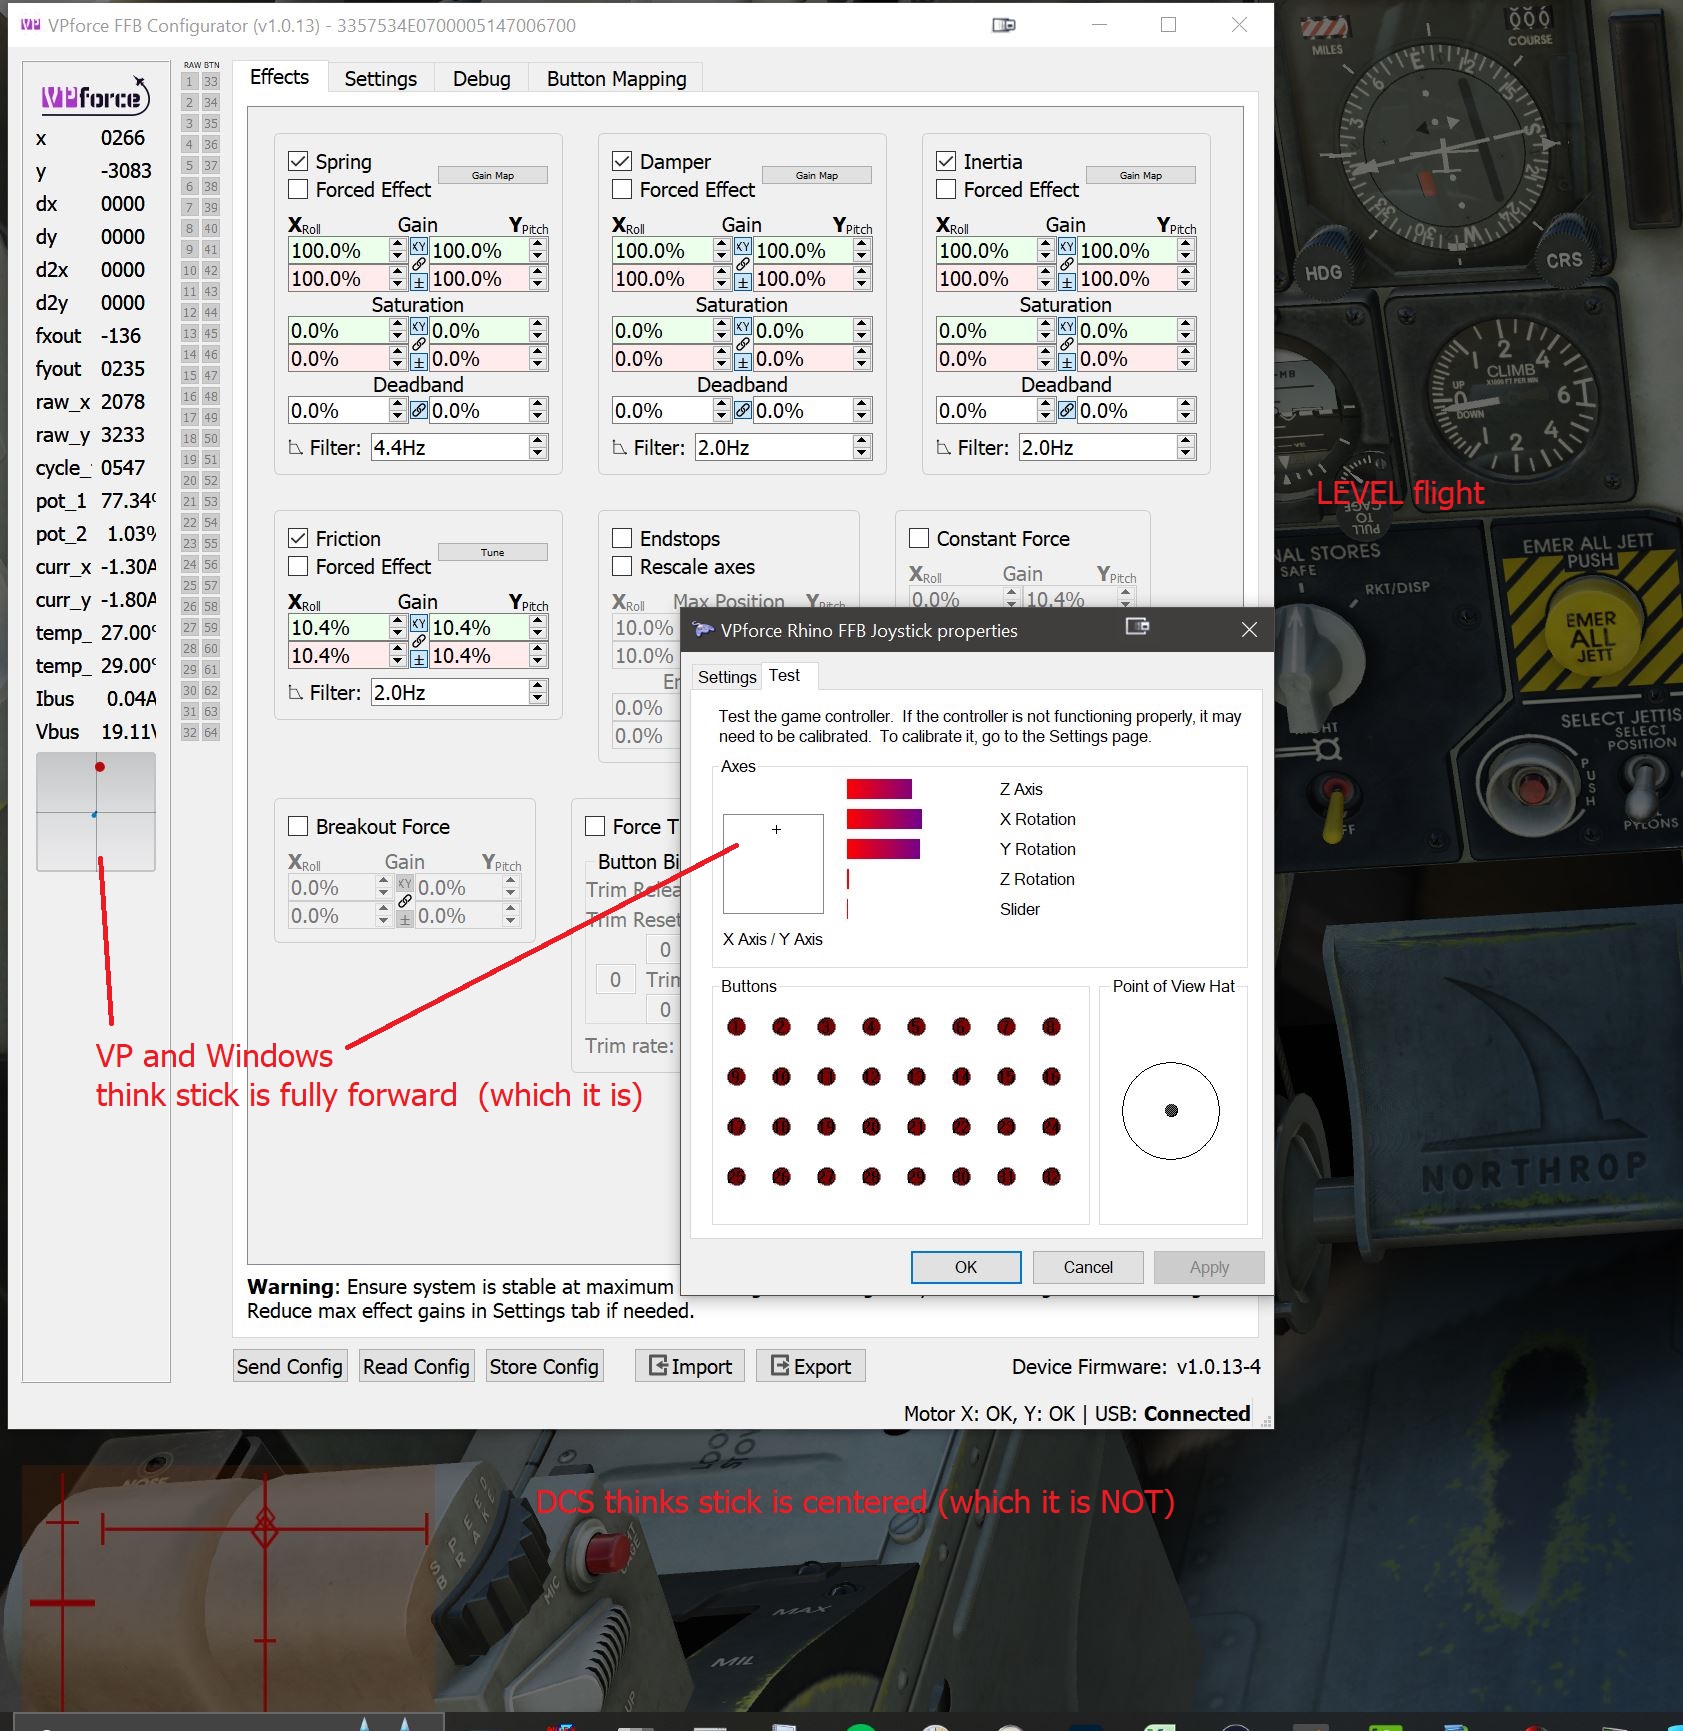Screen dimensions: 1683x1731
Task: Enable Forced Effect under Inertia
Action: coord(946,189)
